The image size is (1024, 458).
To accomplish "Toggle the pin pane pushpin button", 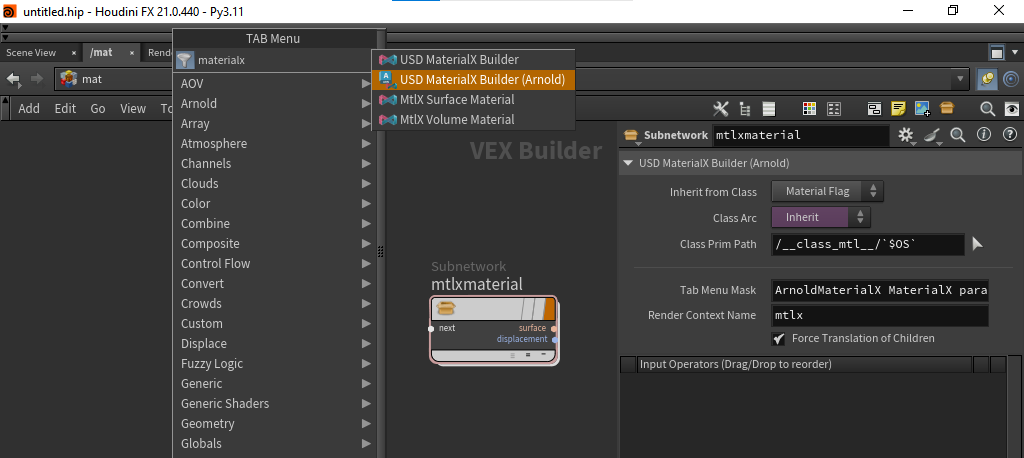I will [x=987, y=79].
